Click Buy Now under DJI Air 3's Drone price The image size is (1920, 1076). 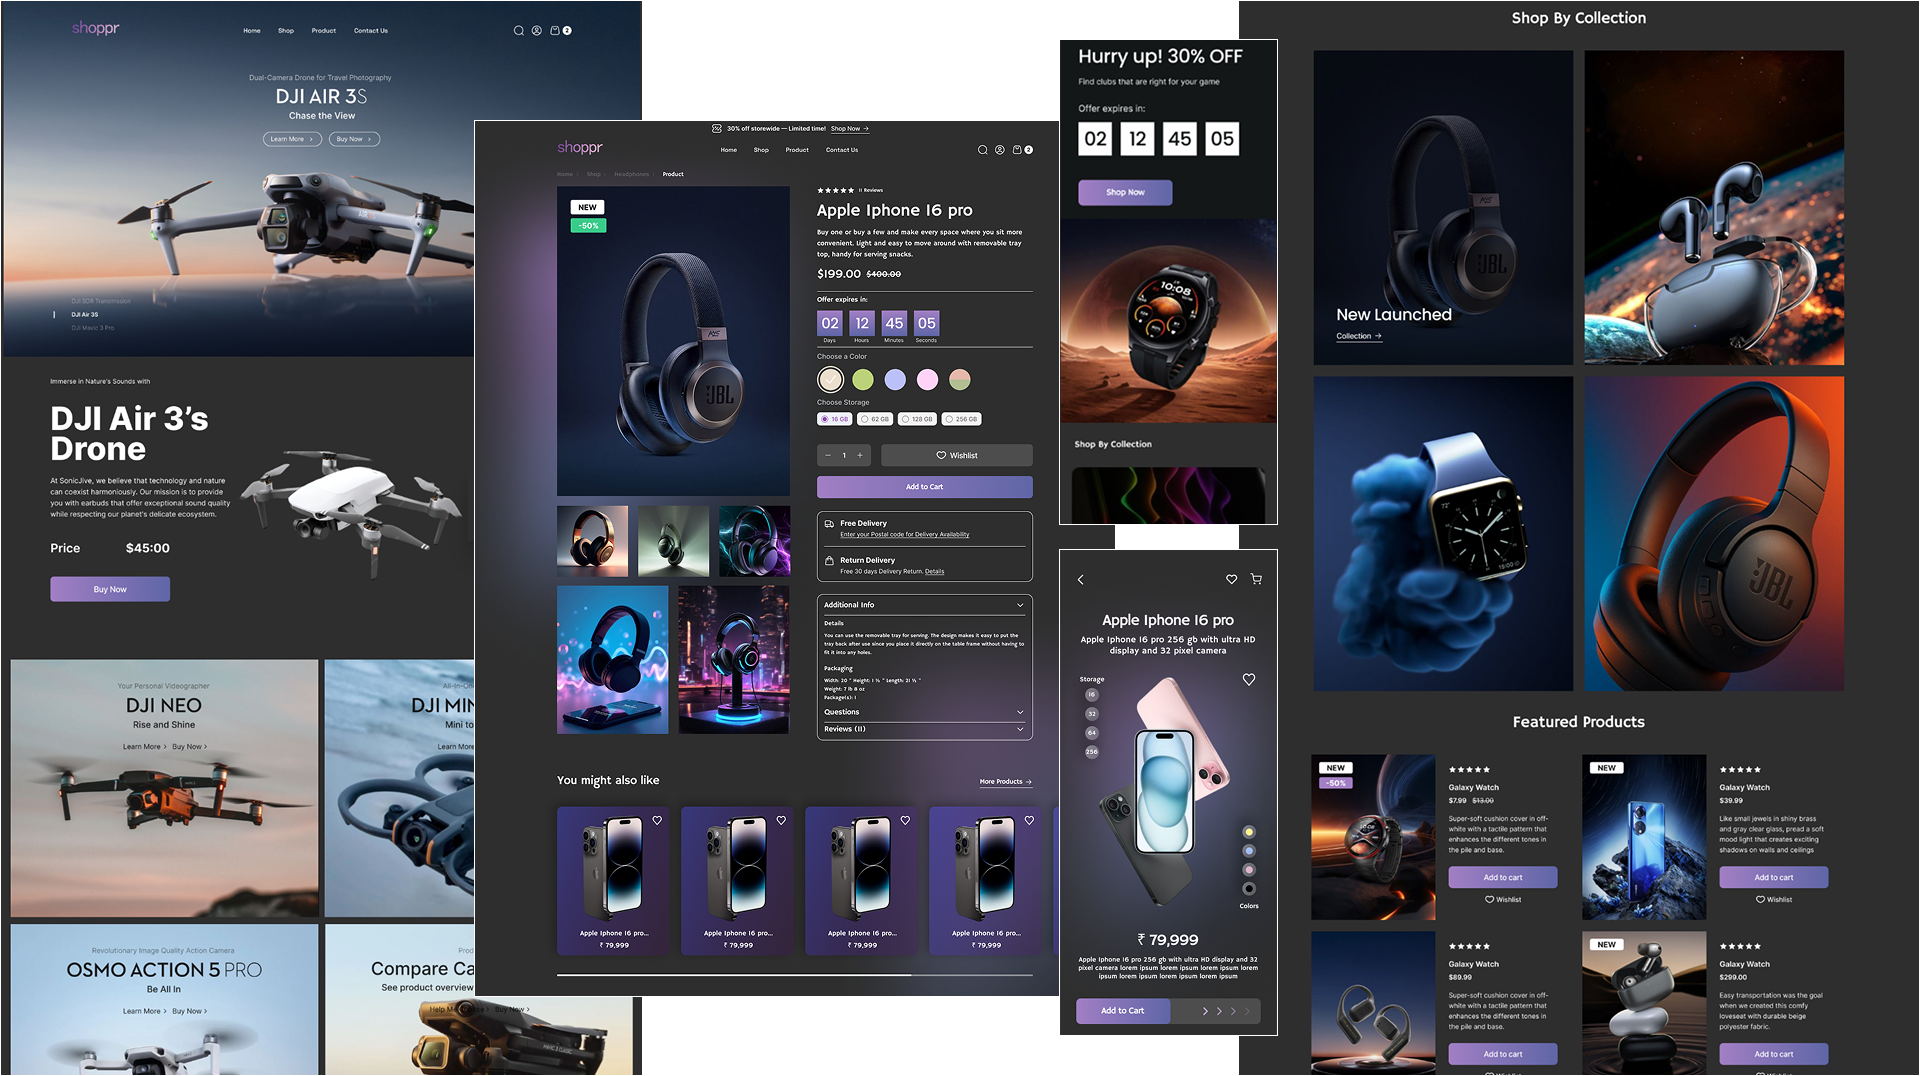110,589
